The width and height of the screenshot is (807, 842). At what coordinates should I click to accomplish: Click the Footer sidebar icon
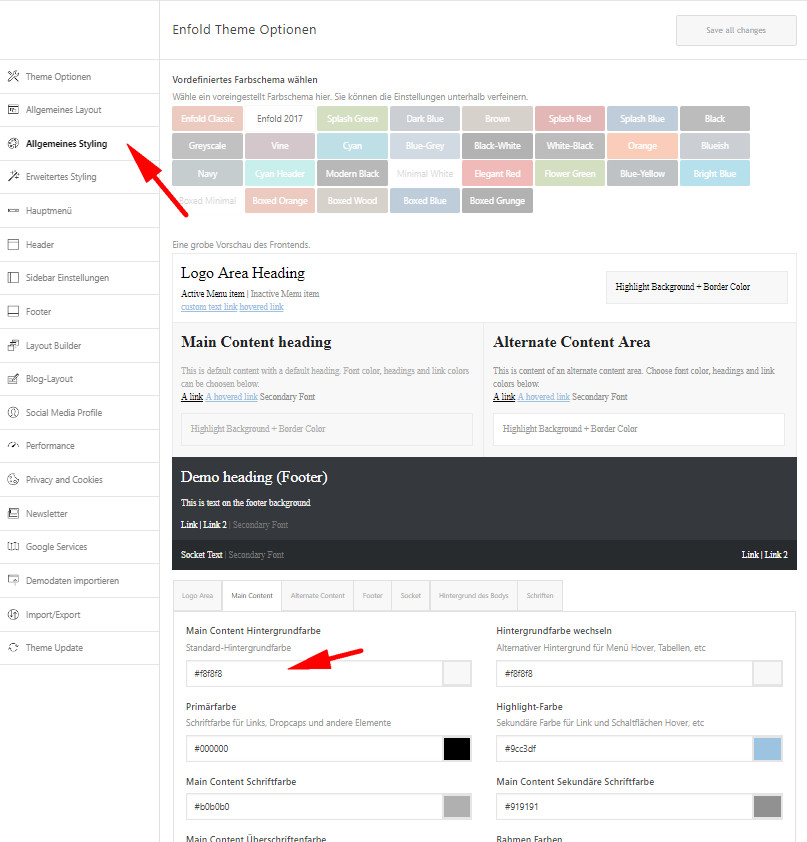click(13, 311)
